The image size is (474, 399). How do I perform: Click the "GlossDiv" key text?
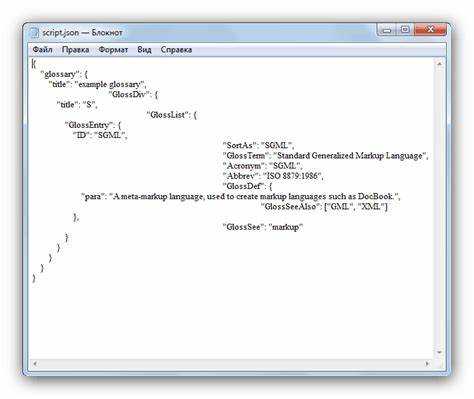click(x=129, y=94)
